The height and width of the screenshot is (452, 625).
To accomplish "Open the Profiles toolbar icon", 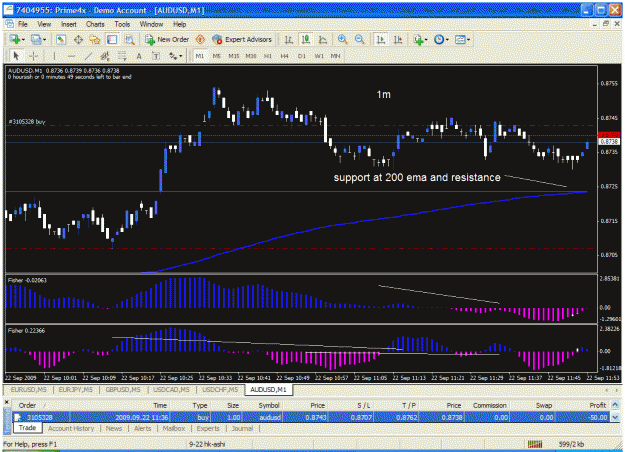I will point(38,39).
